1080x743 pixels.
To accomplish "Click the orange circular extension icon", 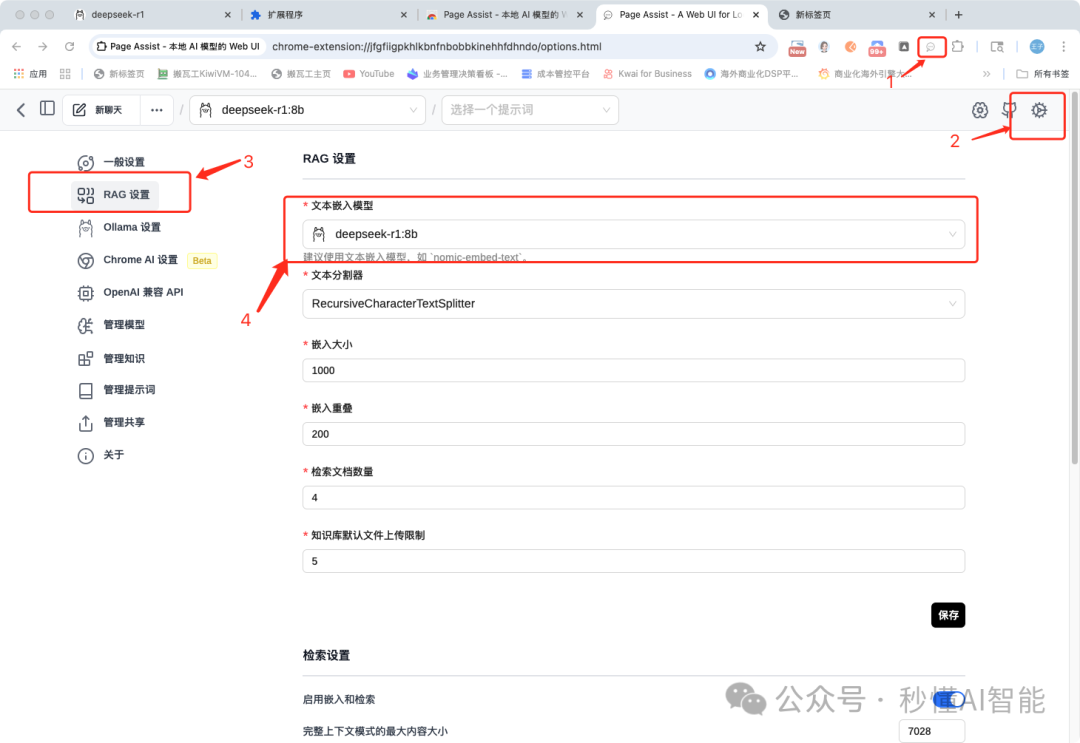I will (x=851, y=47).
